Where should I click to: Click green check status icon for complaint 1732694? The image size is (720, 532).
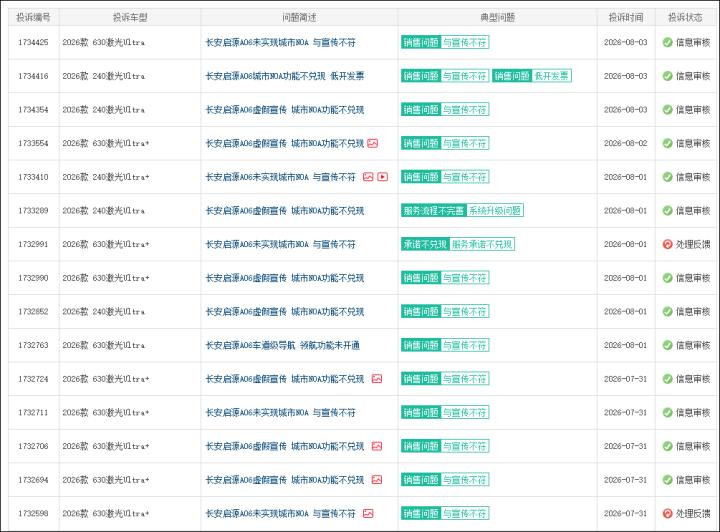[x=668, y=480]
